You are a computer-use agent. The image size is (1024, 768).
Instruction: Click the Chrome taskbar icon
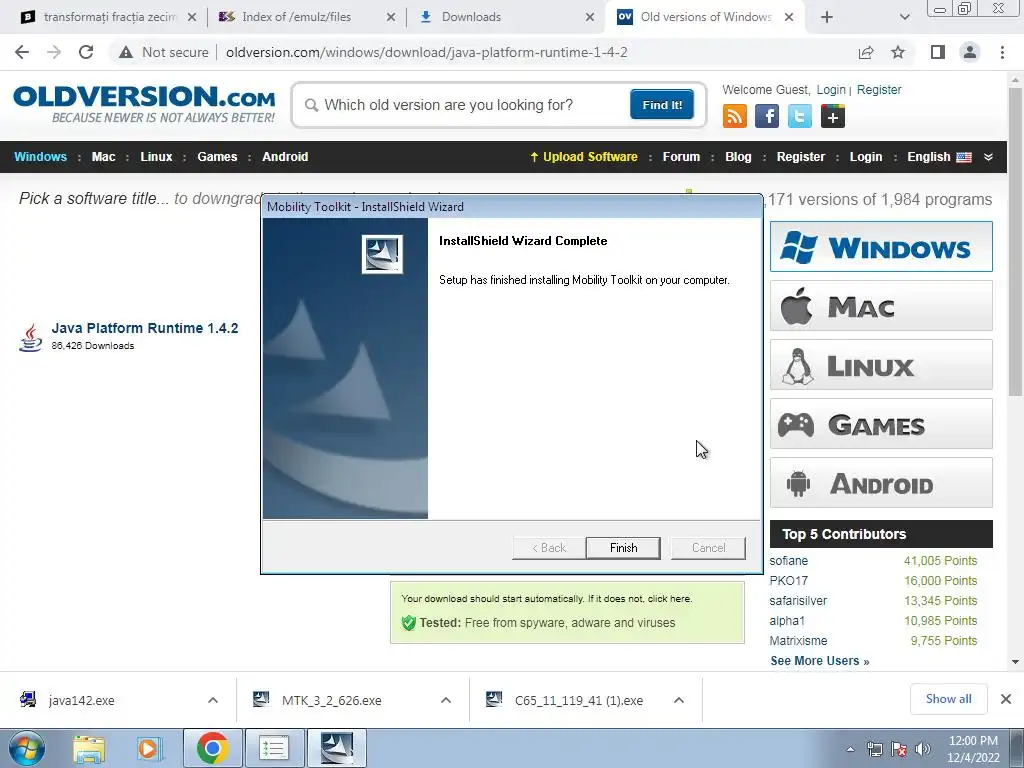(x=212, y=748)
